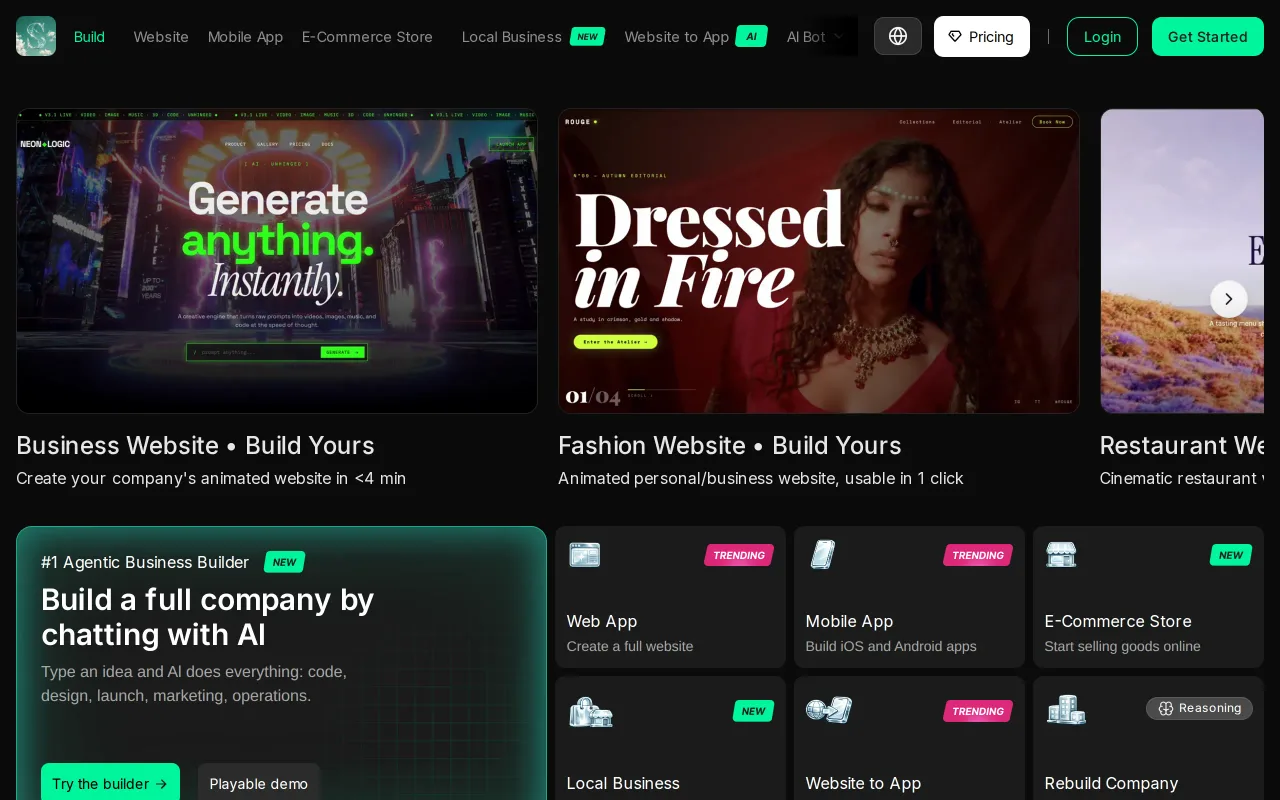
Task: Click the Mobile App phone icon
Action: tap(823, 554)
